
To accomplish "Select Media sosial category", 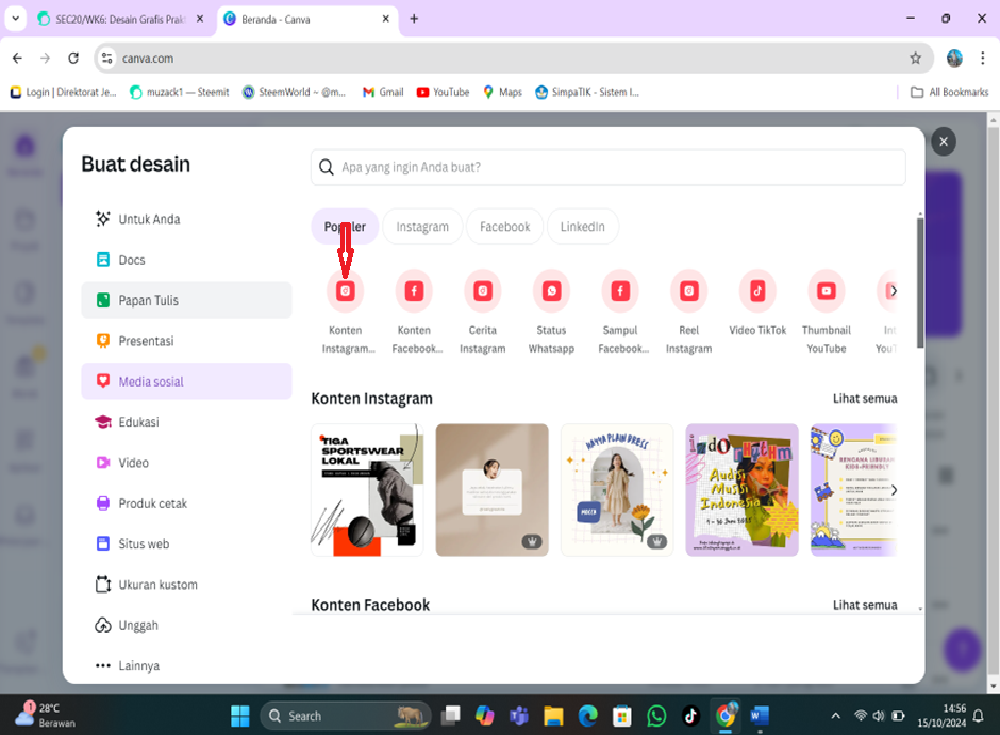I will [187, 382].
